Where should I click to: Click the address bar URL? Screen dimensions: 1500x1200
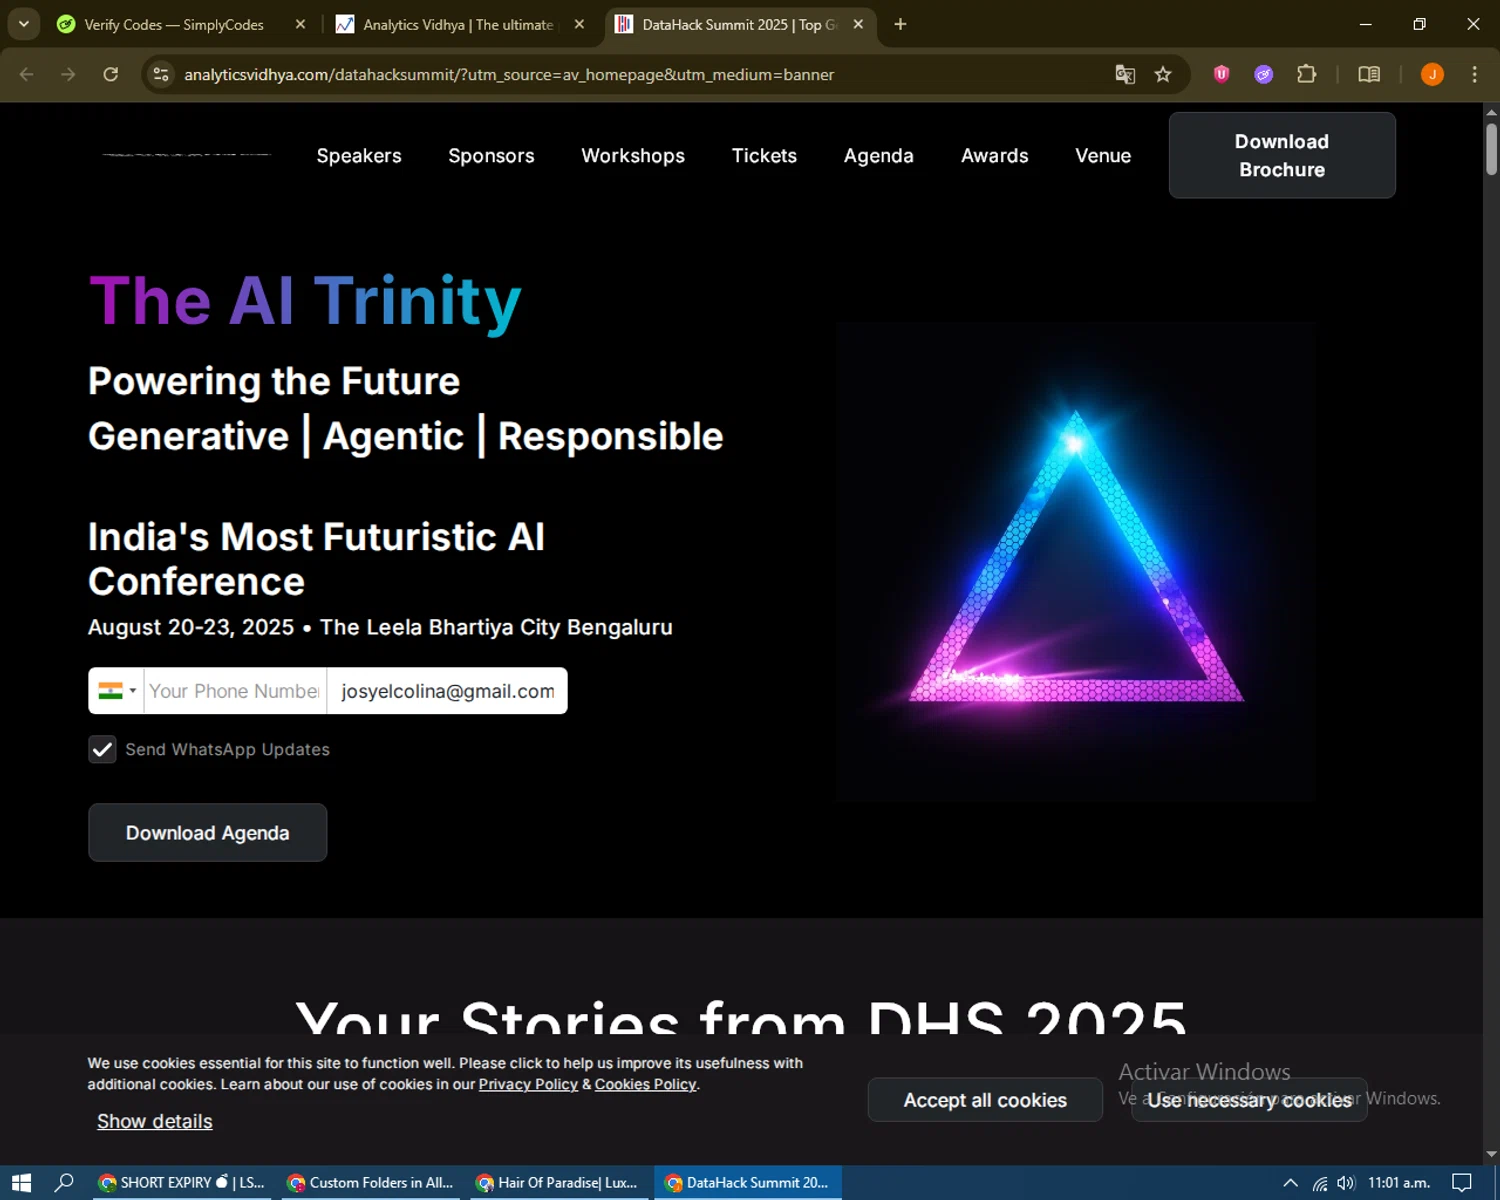[x=509, y=75]
